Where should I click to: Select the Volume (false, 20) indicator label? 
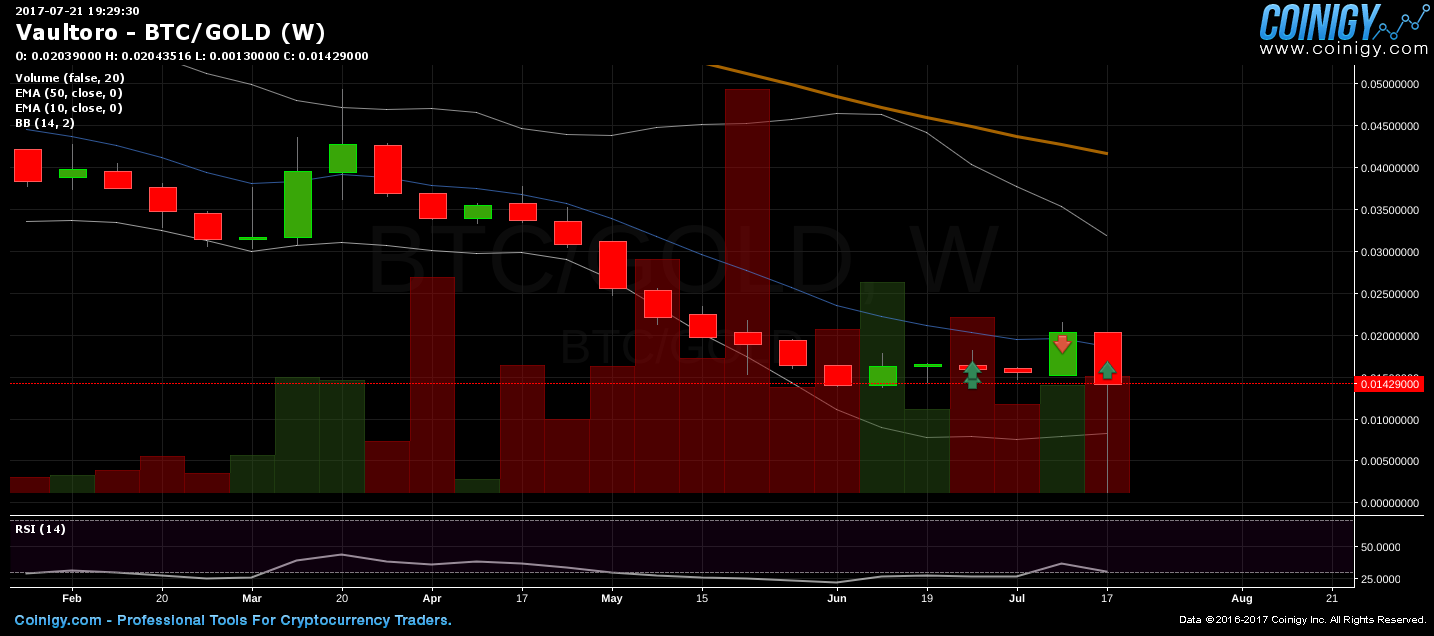tap(70, 78)
